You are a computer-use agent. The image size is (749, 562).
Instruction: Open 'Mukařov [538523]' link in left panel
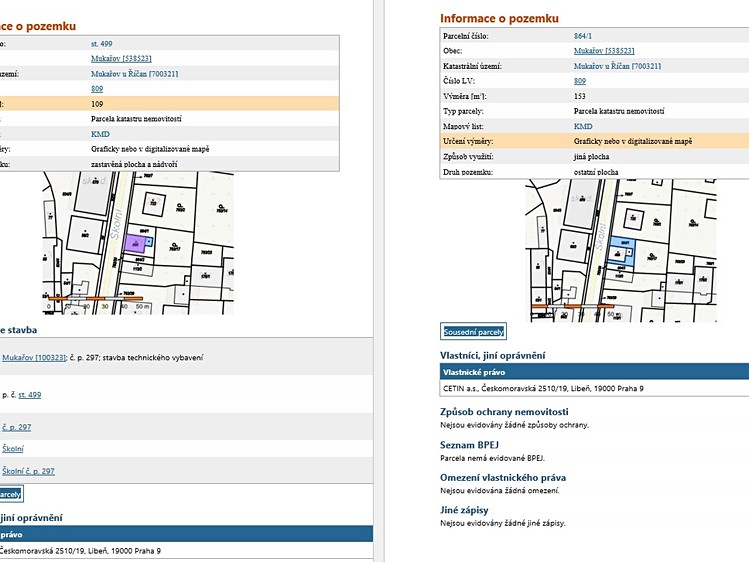coord(121,58)
